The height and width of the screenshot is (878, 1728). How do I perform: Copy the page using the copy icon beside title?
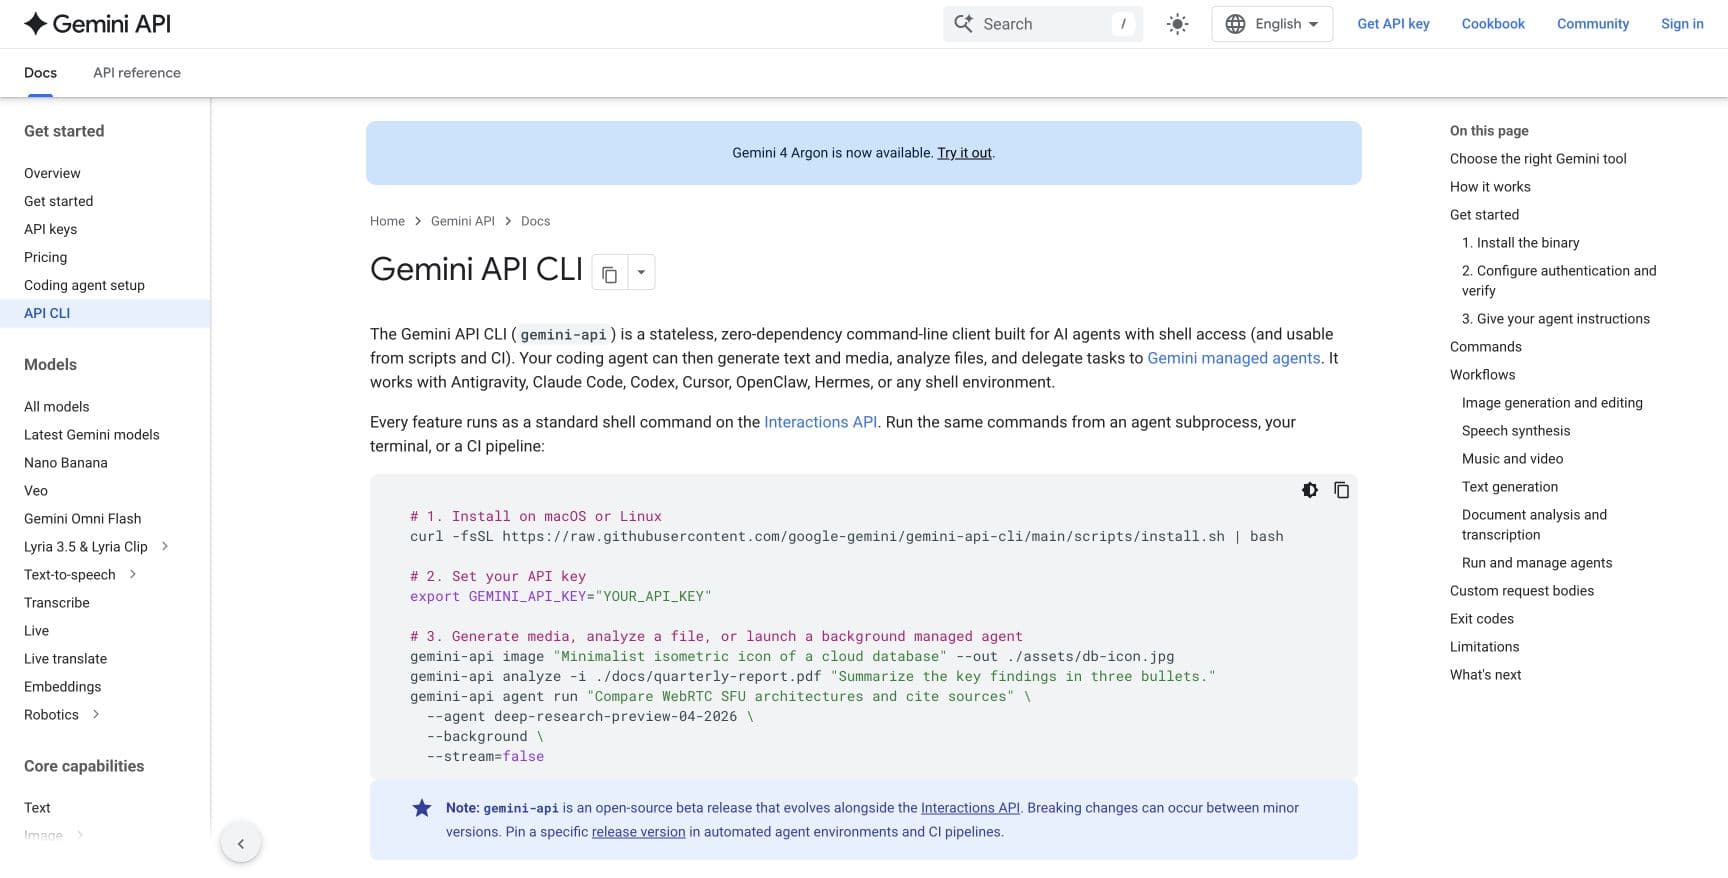pos(610,273)
